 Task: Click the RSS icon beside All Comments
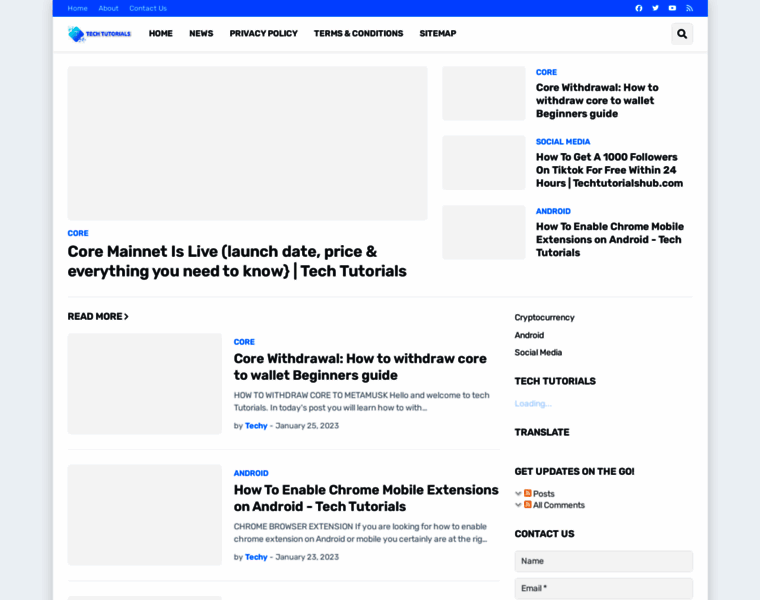(x=528, y=505)
